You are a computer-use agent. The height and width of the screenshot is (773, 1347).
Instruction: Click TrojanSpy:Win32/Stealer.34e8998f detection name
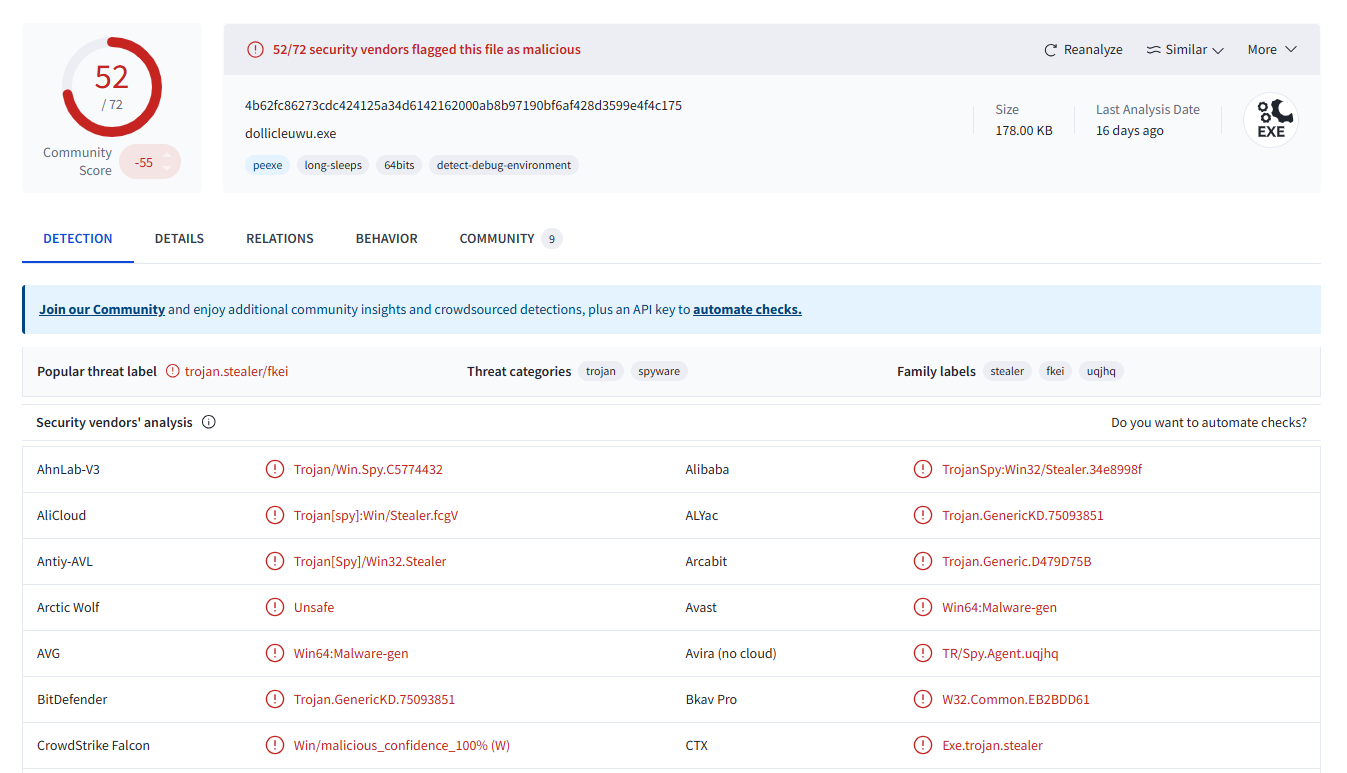[1042, 469]
